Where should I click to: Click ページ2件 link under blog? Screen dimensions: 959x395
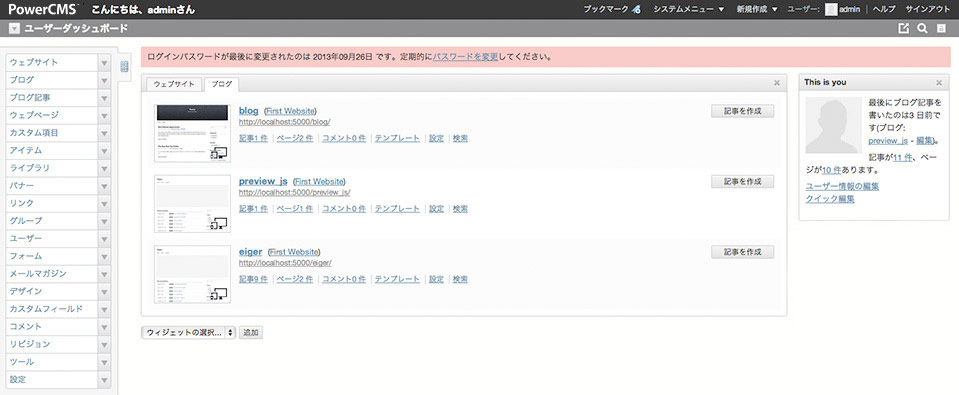pyautogui.click(x=295, y=138)
